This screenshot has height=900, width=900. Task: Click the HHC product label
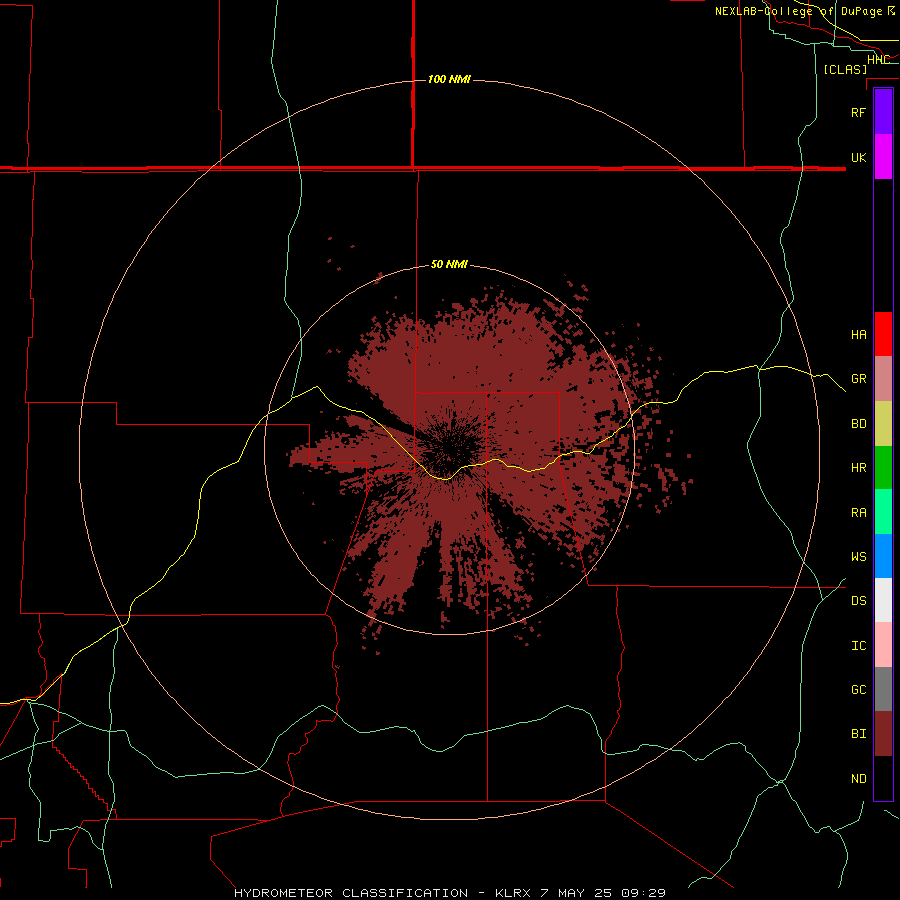[x=879, y=60]
